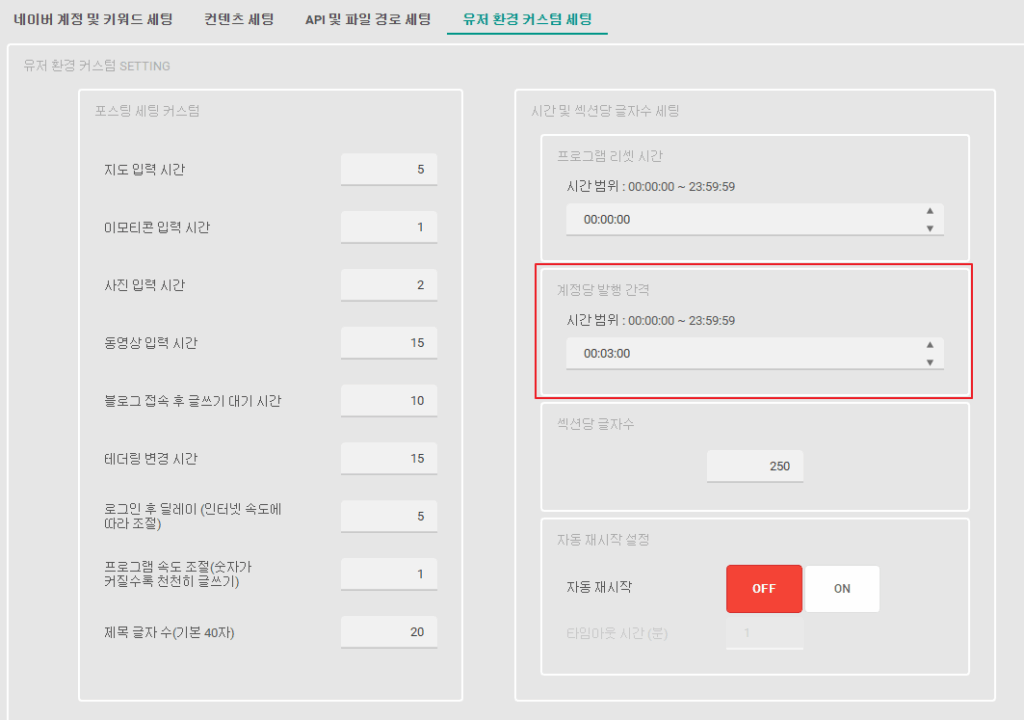The width and height of the screenshot is (1024, 720).
Task: Turn 자동 재시작 ON
Action: click(842, 589)
